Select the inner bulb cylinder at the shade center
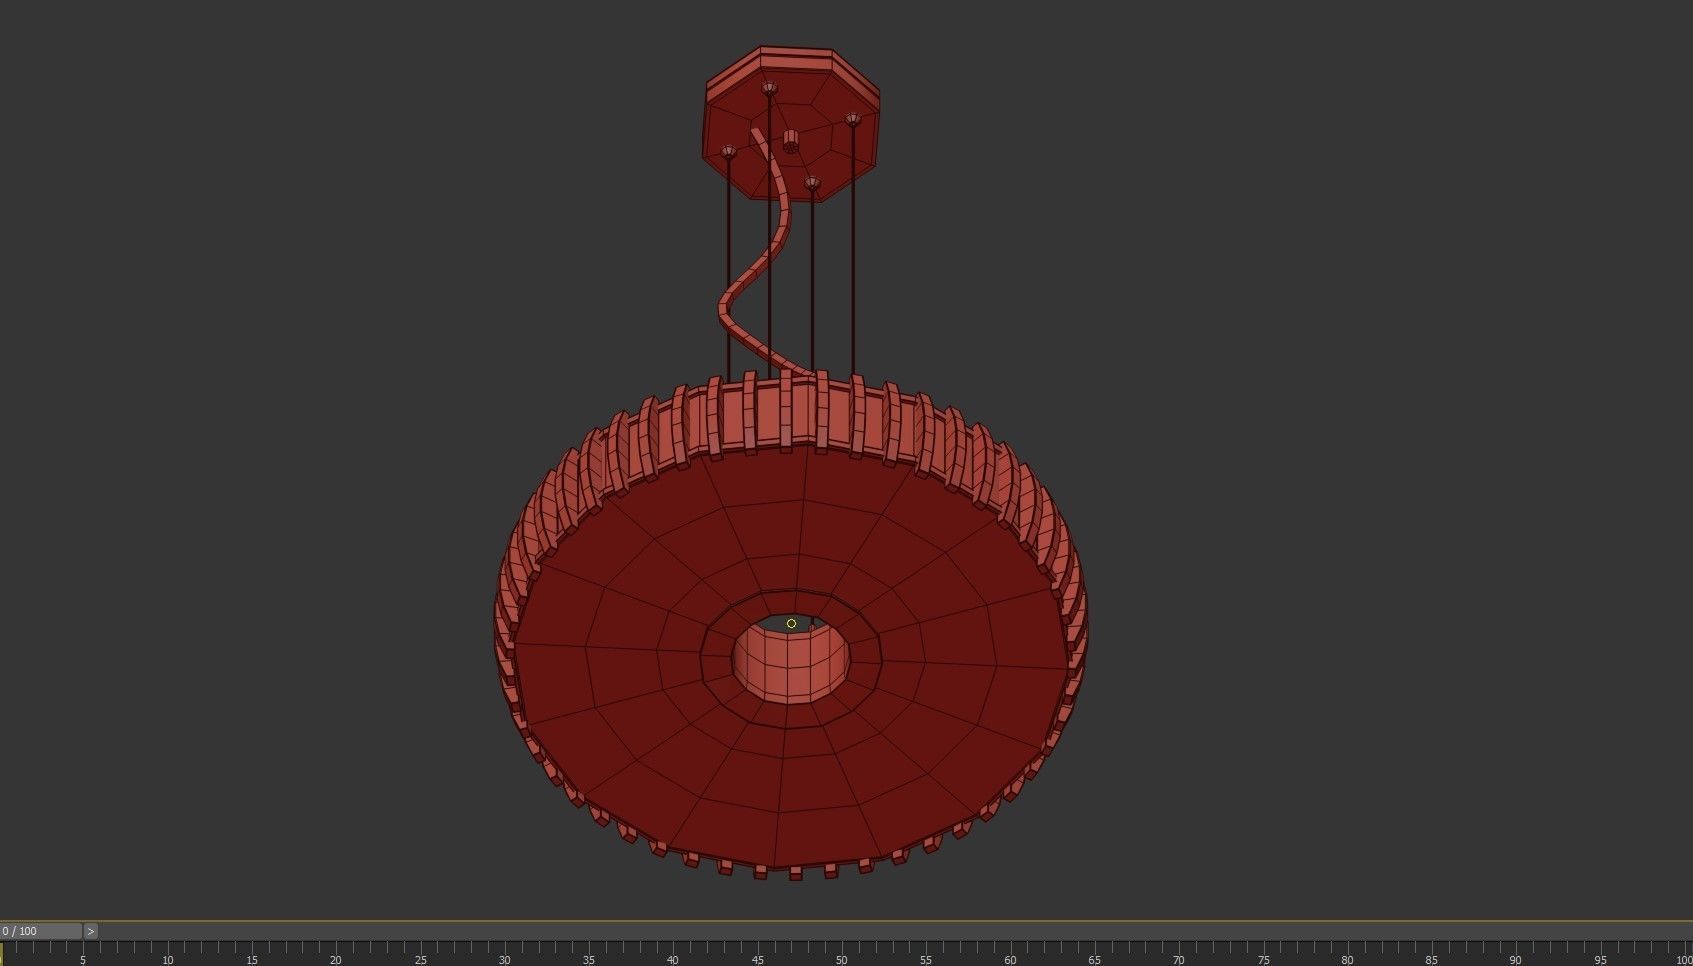1693x966 pixels. click(x=790, y=665)
